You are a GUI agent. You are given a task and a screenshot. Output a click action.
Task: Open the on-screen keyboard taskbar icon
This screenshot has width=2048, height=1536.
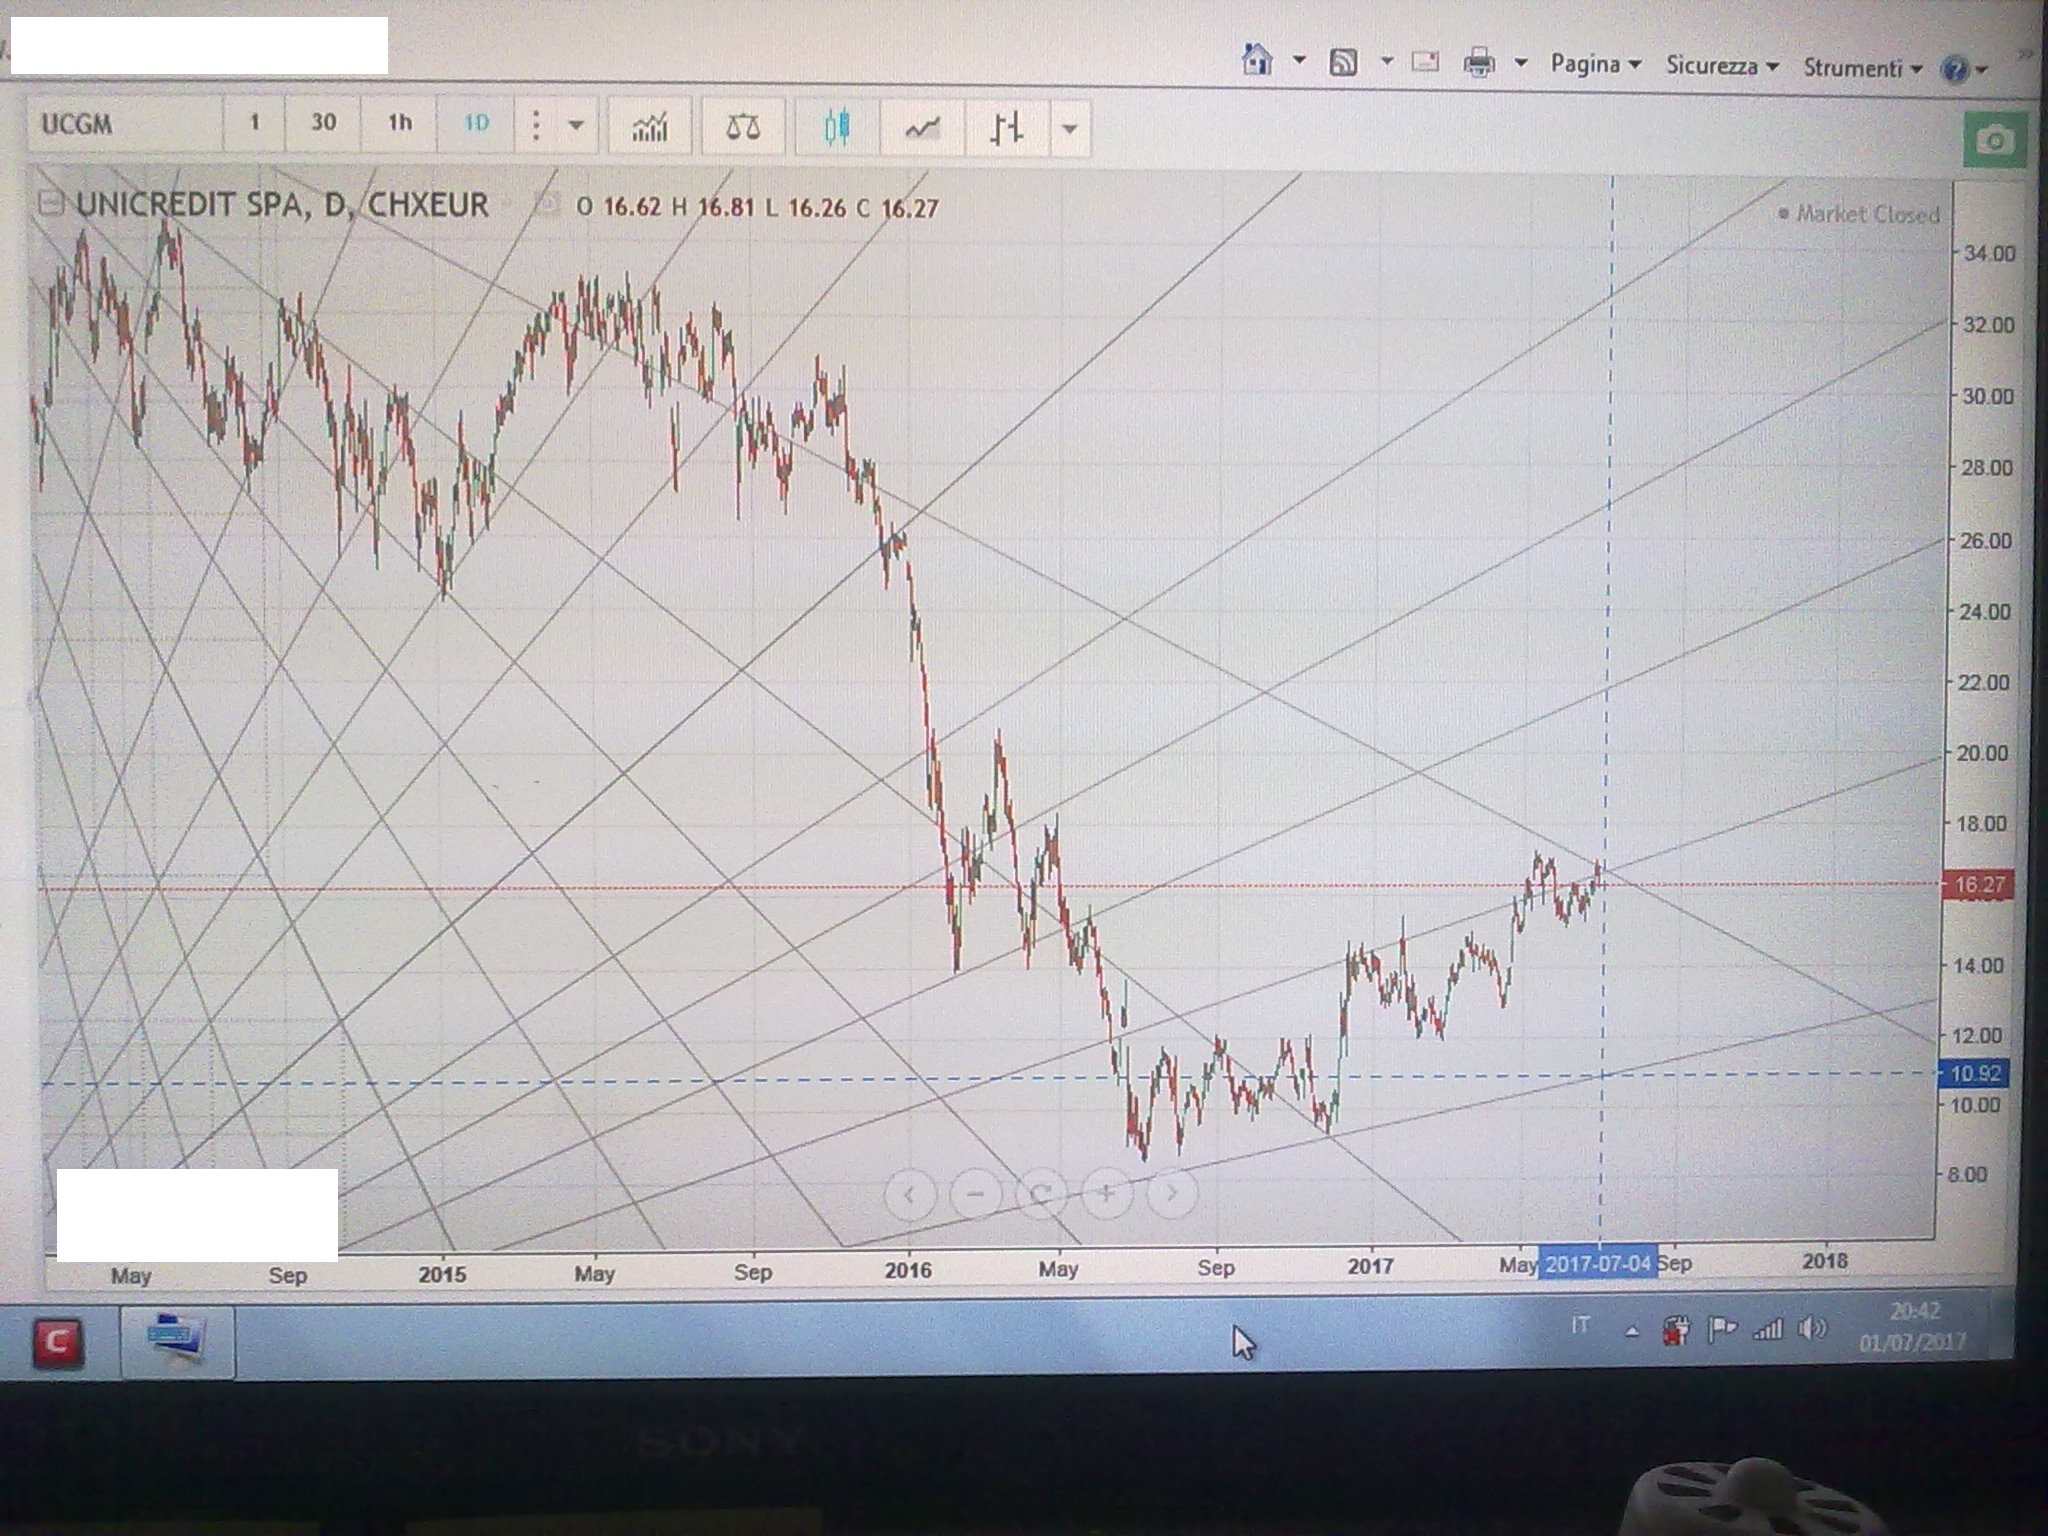tap(177, 1341)
